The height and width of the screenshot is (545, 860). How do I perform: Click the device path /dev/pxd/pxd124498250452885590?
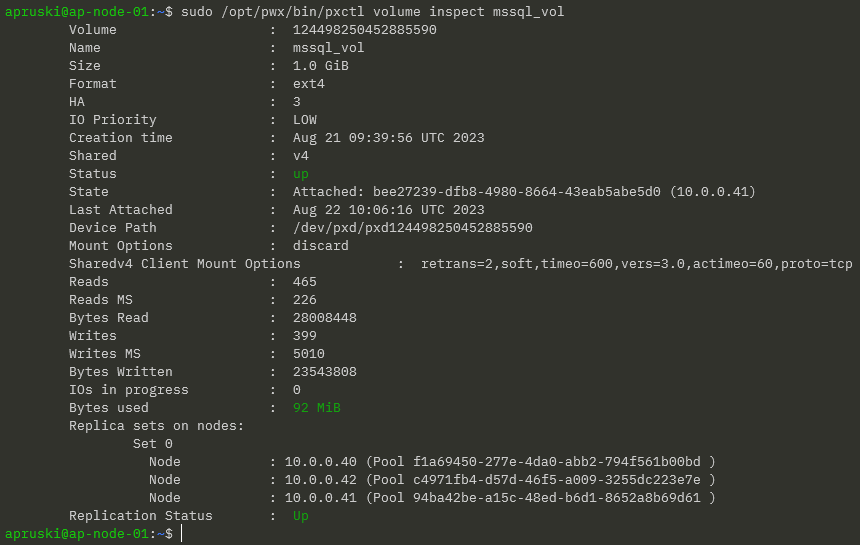(412, 228)
